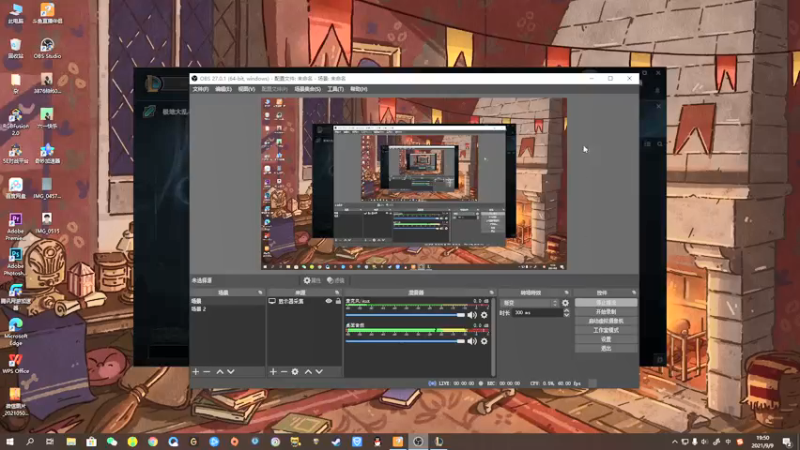Open the 帮助(H) menu in OBS

(x=359, y=89)
